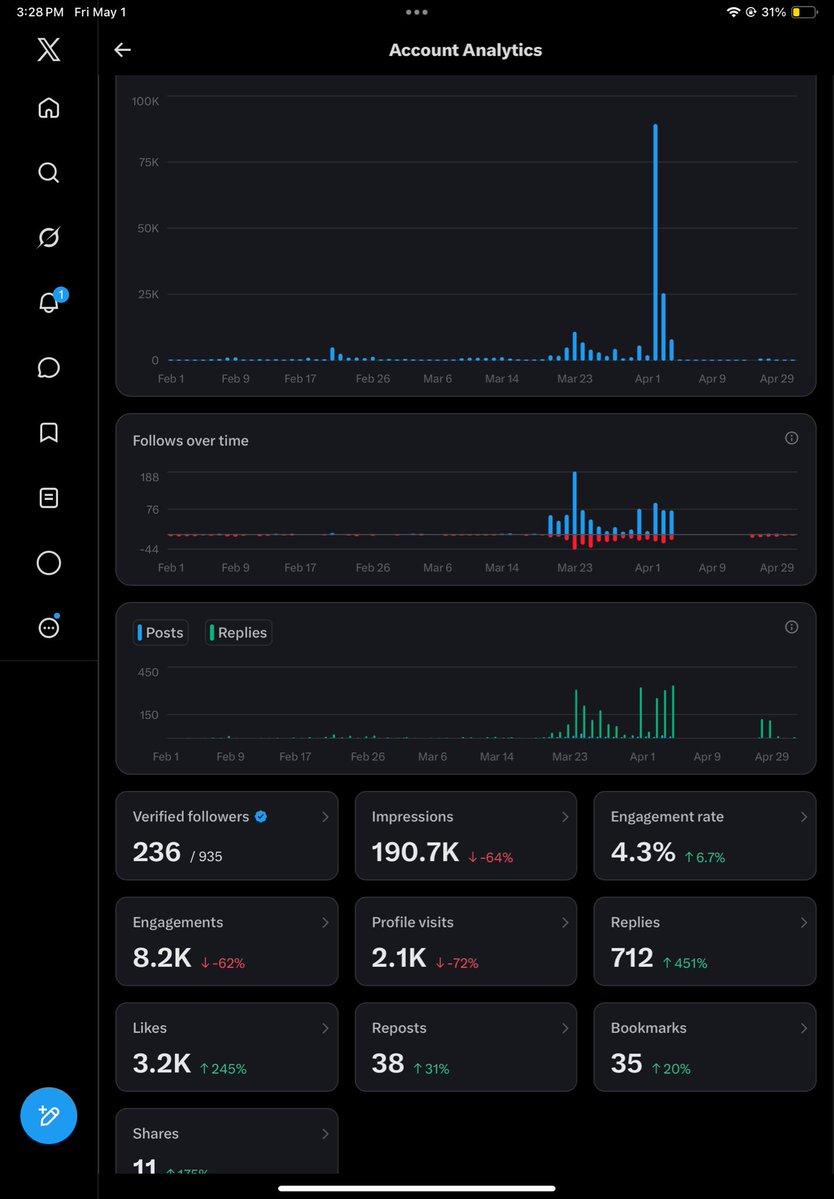This screenshot has width=834, height=1199.
Task: Open Grok from the sidebar
Action: (x=48, y=238)
